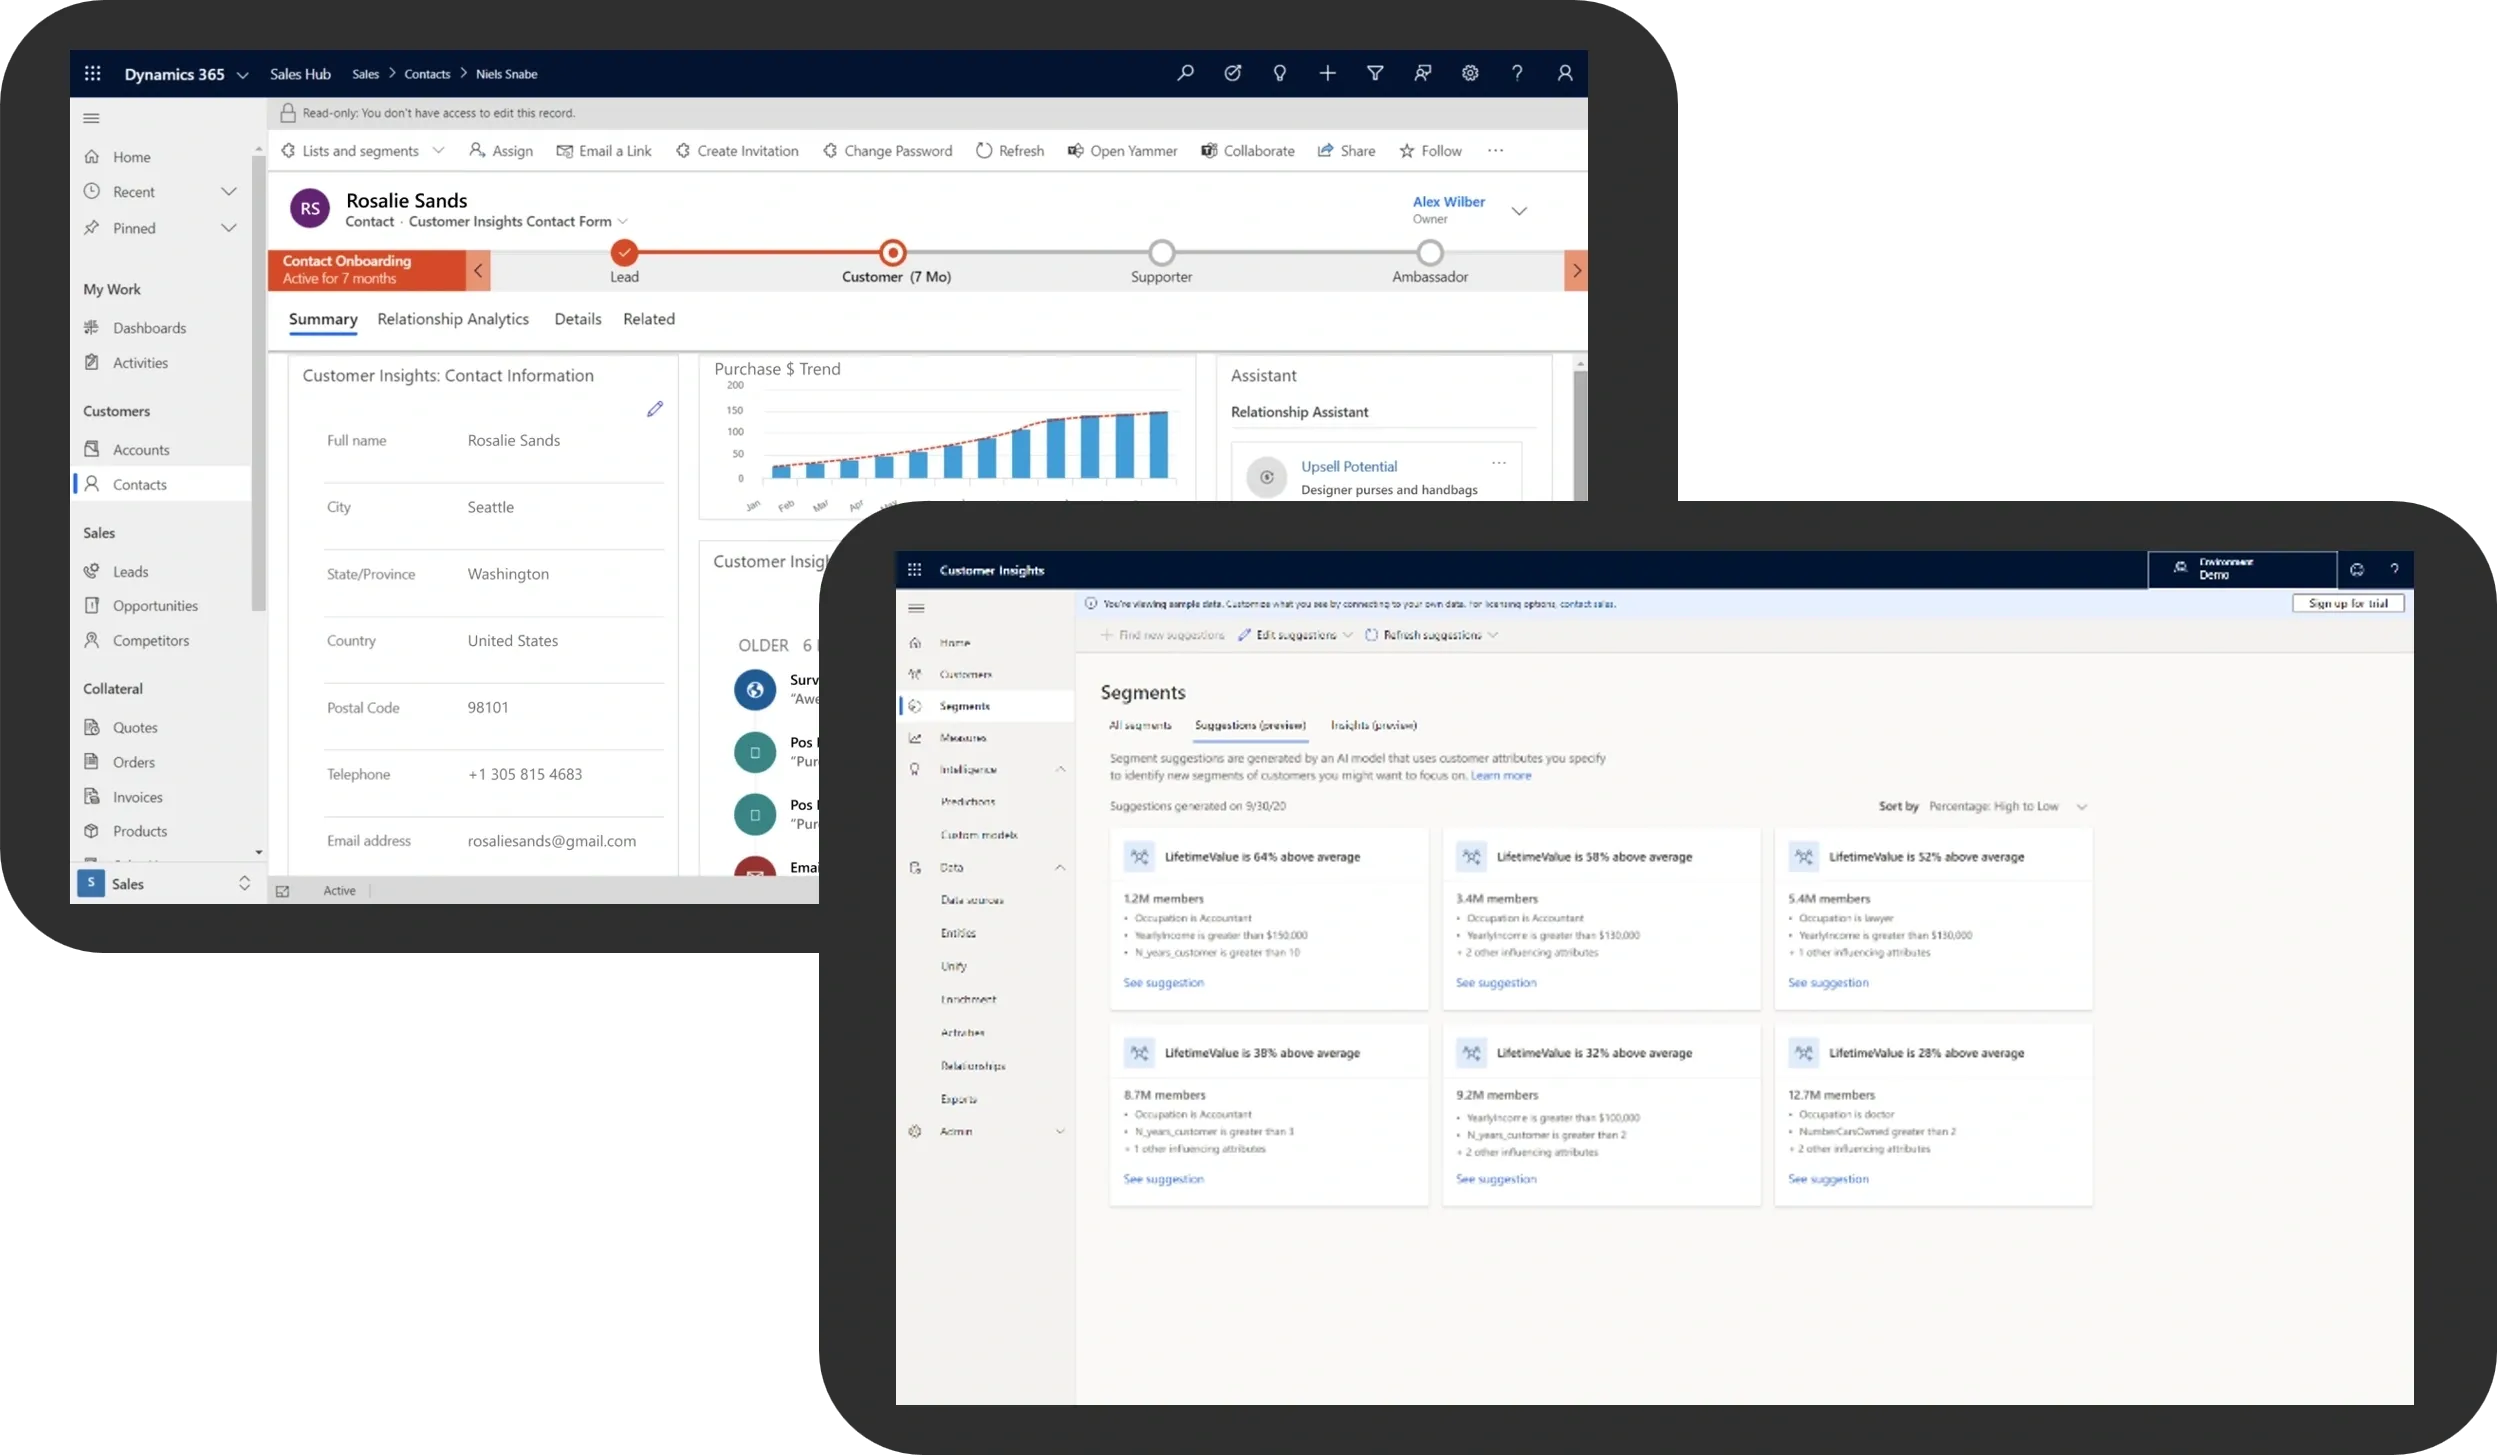Viewport: 2497px width, 1455px height.
Task: Open Measures in the Customer Insights sidebar
Action: coord(961,737)
